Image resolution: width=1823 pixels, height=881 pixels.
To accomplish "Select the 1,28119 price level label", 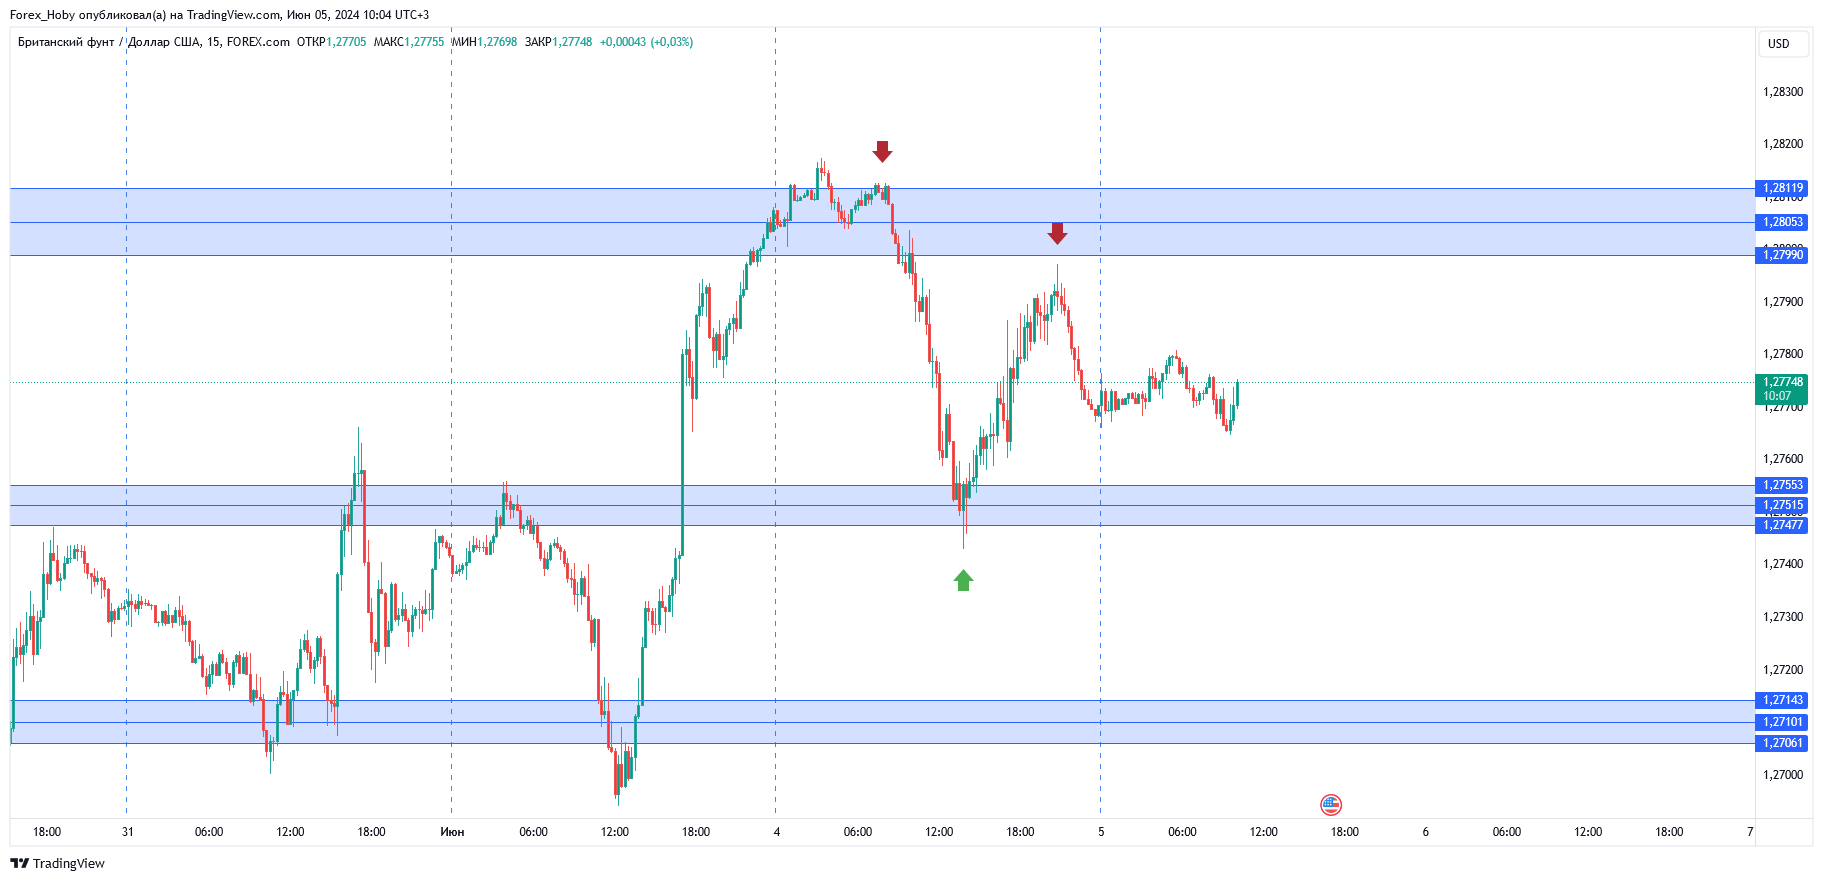I will 1781,188.
